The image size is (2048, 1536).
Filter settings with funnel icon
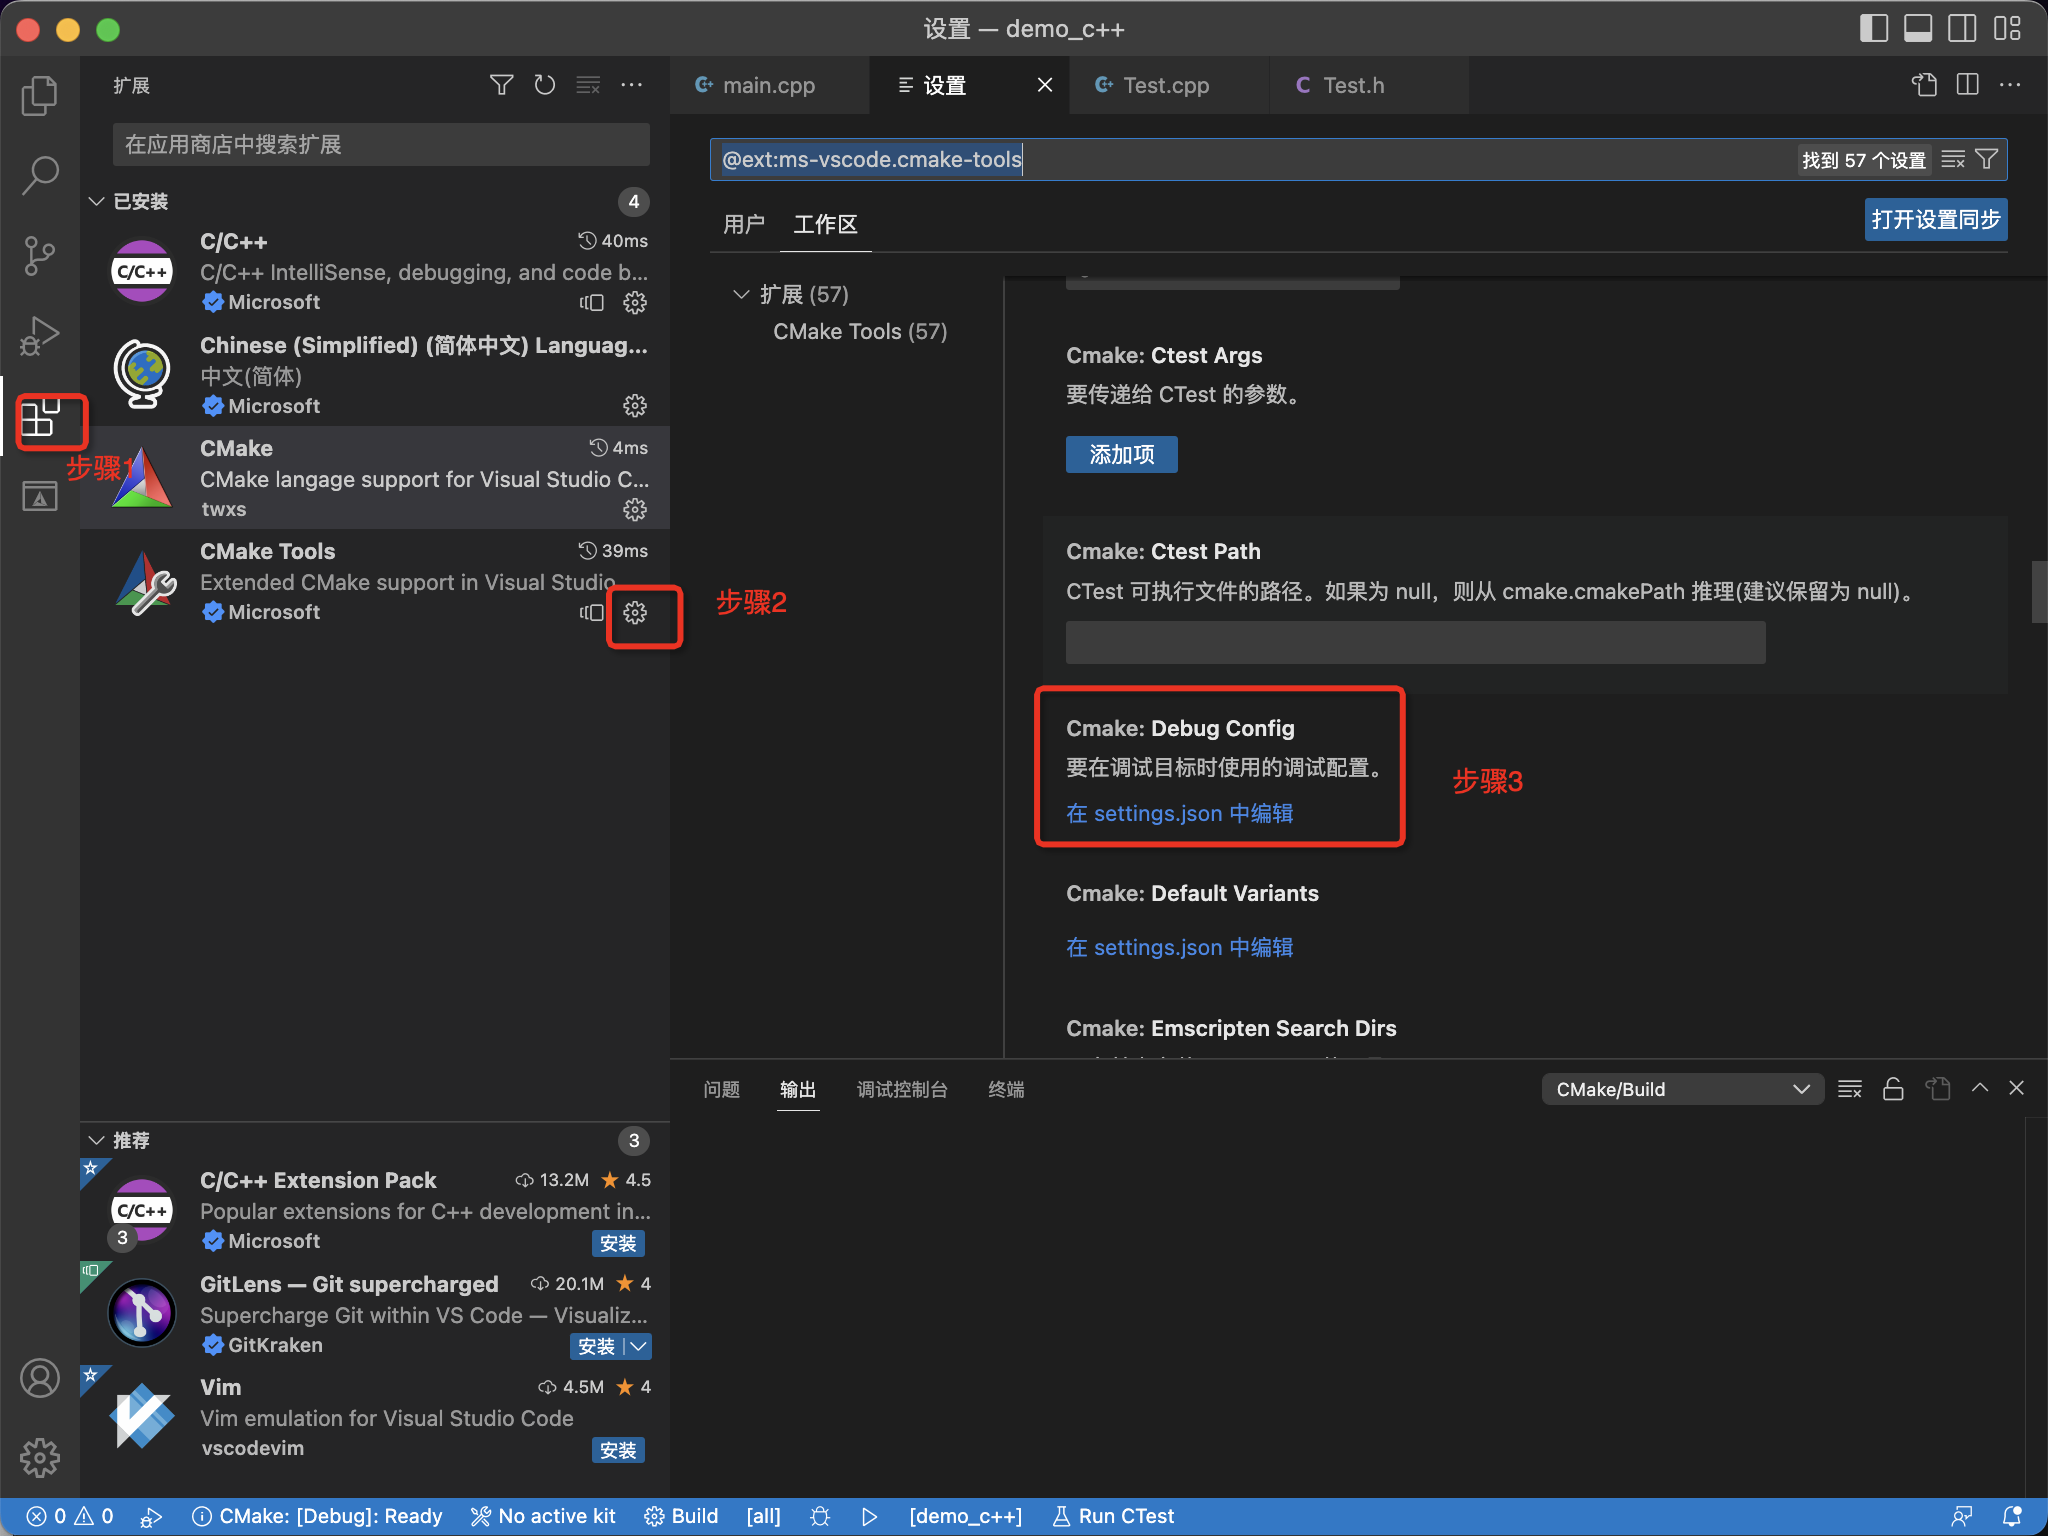[x=1987, y=159]
